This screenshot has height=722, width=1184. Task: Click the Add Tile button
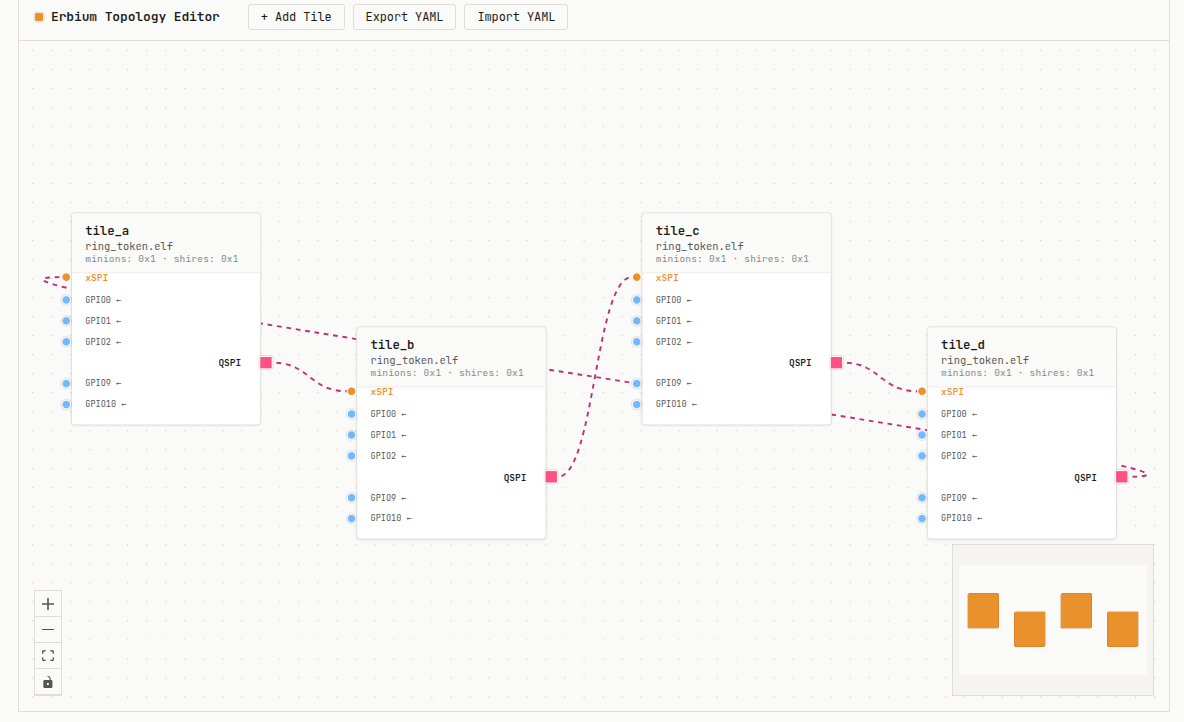(x=296, y=17)
